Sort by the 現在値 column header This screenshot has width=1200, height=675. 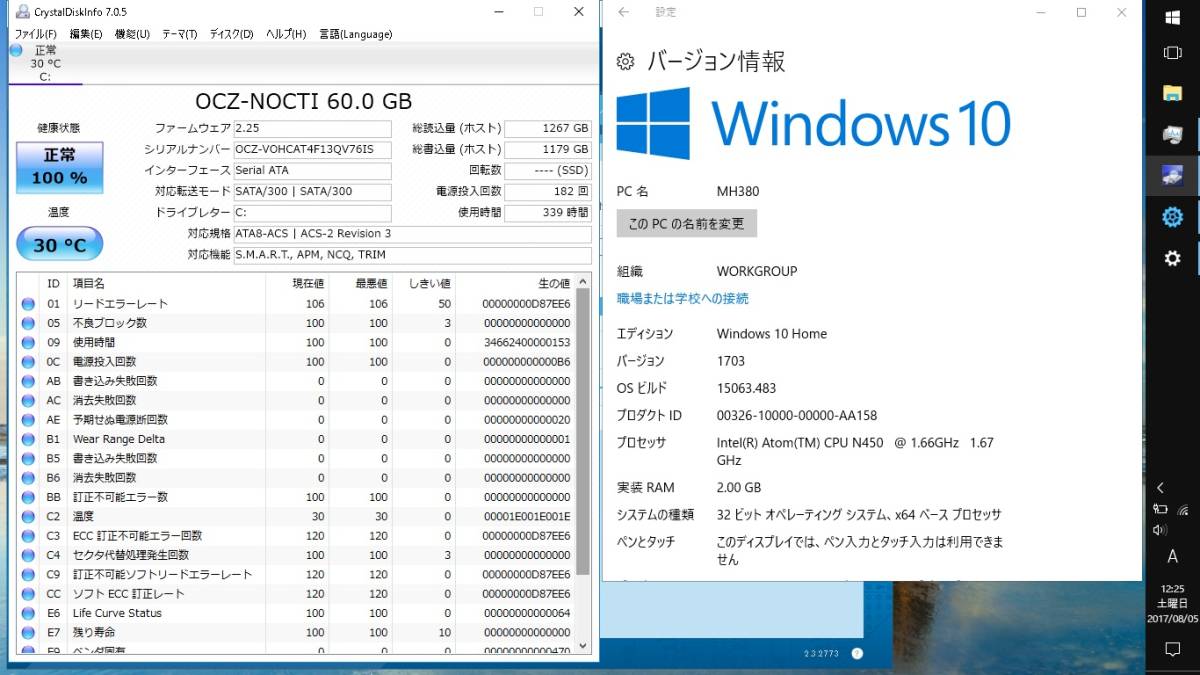(x=297, y=284)
